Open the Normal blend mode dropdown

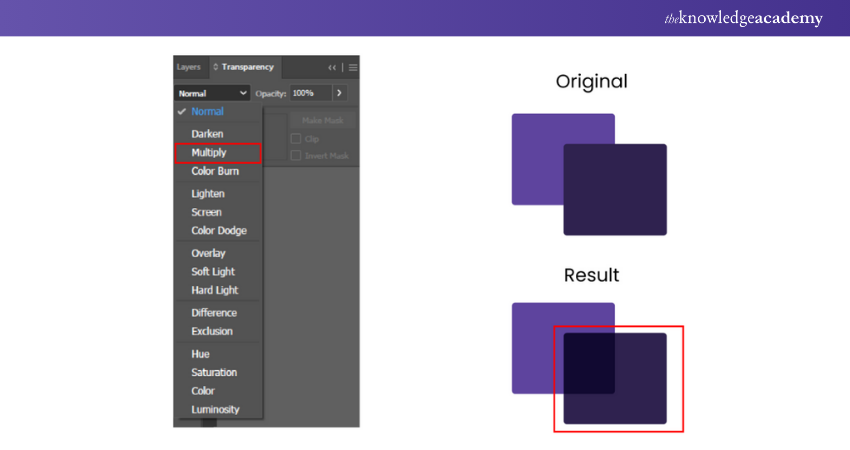point(212,93)
